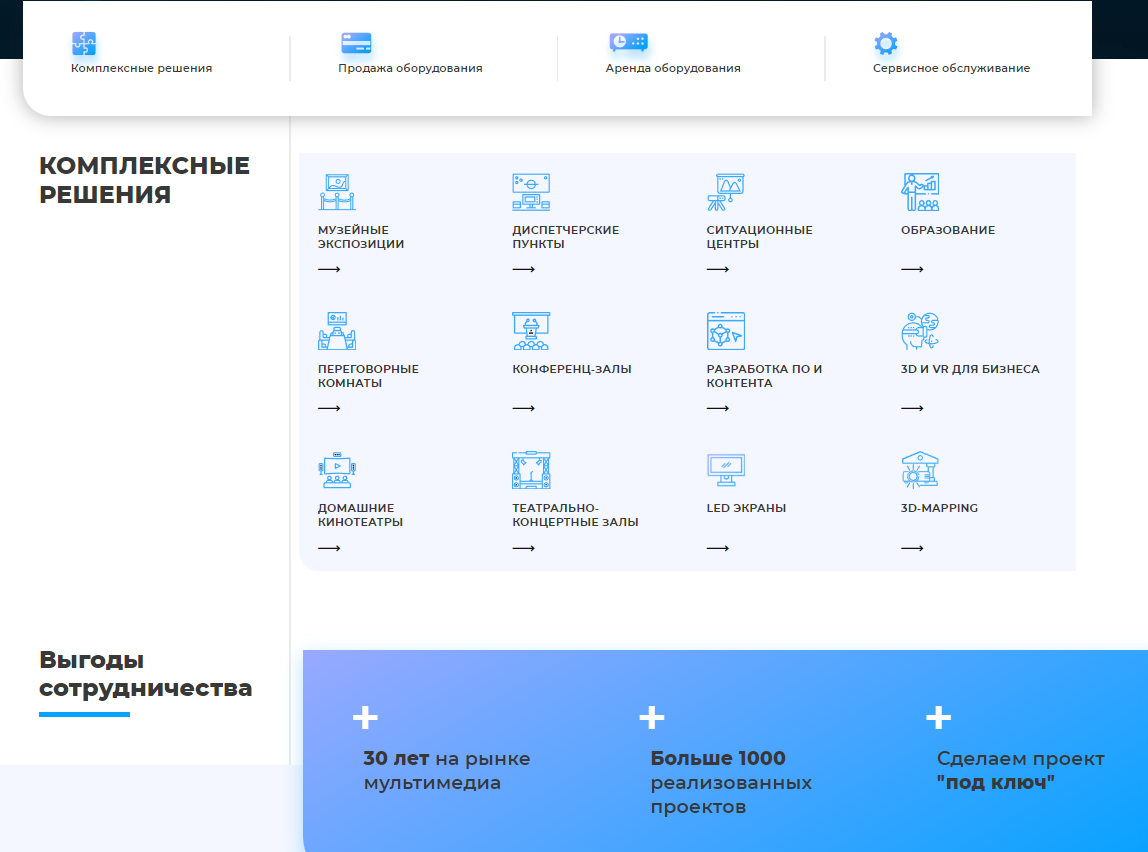Screen dimensions: 1148x852
Task: Open the Переговорные комнаты link
Action: coord(368,376)
